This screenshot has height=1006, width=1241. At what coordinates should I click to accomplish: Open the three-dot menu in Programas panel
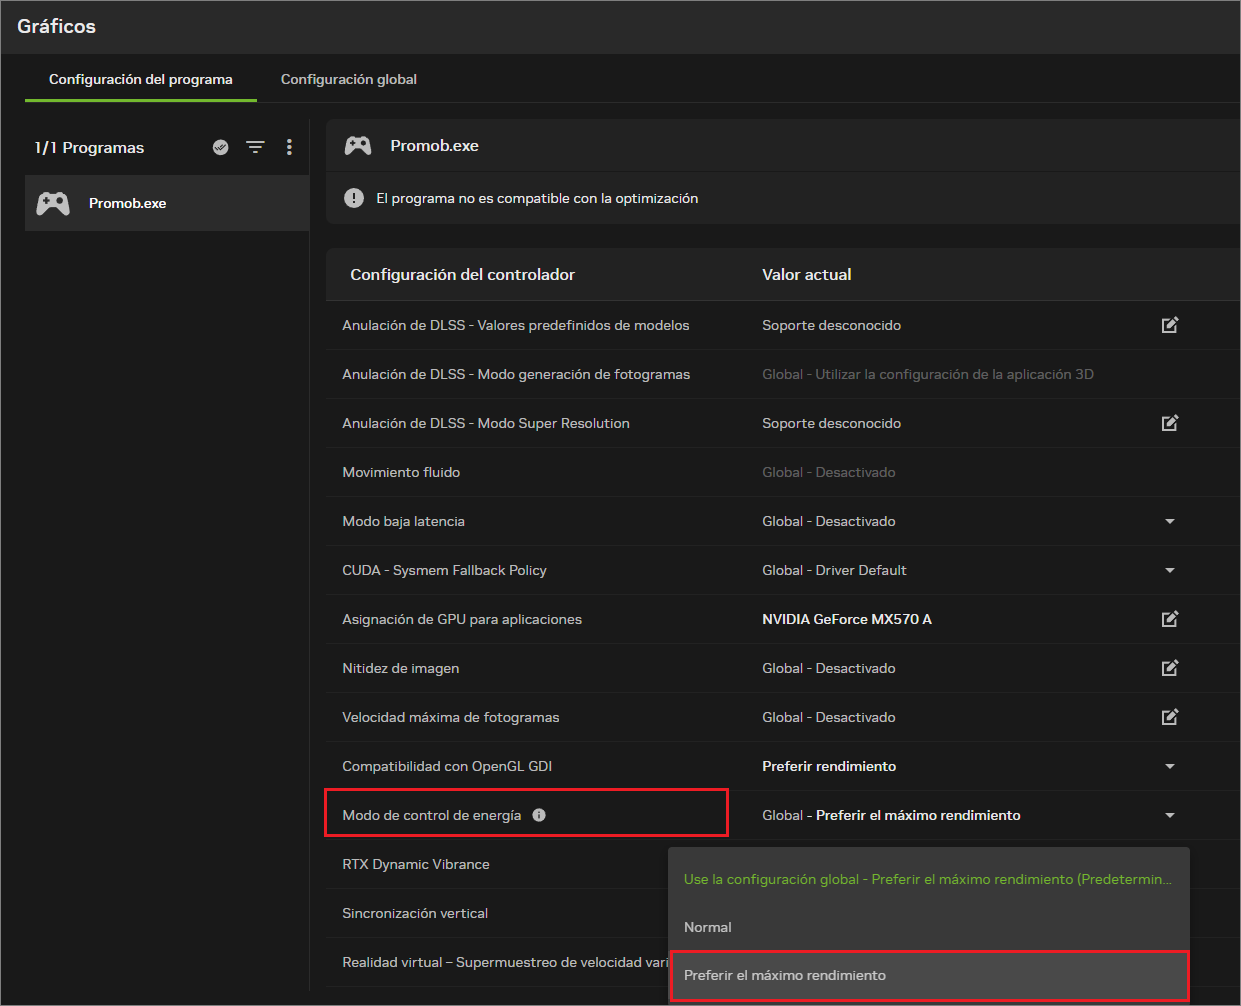289,147
